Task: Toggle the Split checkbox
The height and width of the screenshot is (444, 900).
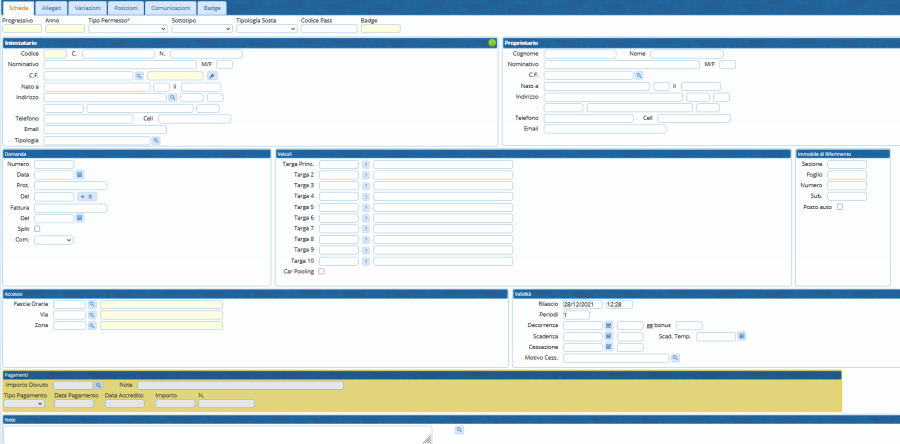Action: [x=38, y=229]
